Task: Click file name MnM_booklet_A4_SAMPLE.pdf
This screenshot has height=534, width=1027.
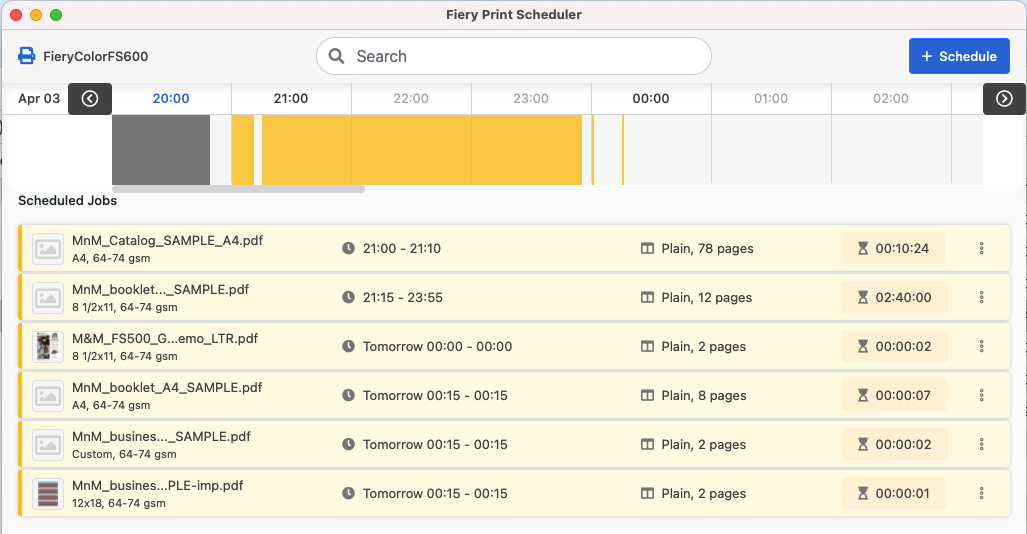Action: click(167, 387)
